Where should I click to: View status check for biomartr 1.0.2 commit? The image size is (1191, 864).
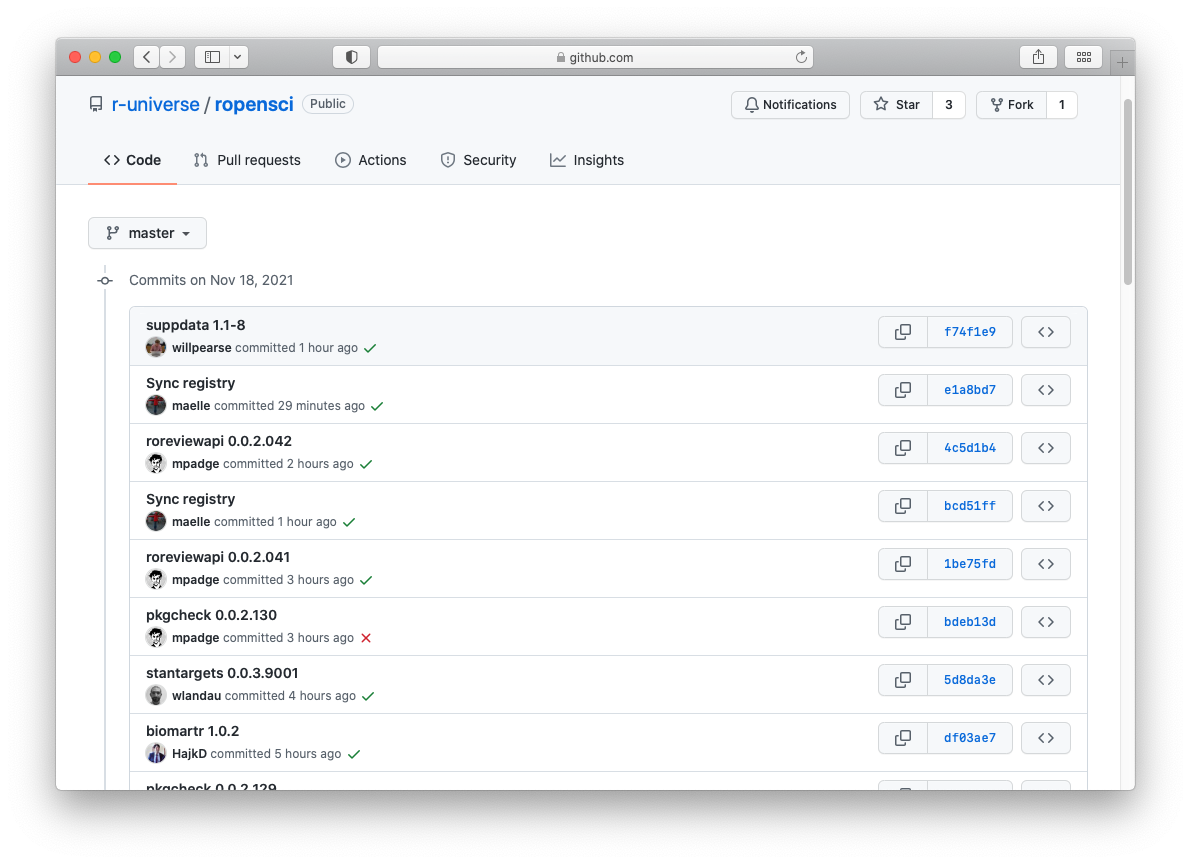click(x=354, y=754)
